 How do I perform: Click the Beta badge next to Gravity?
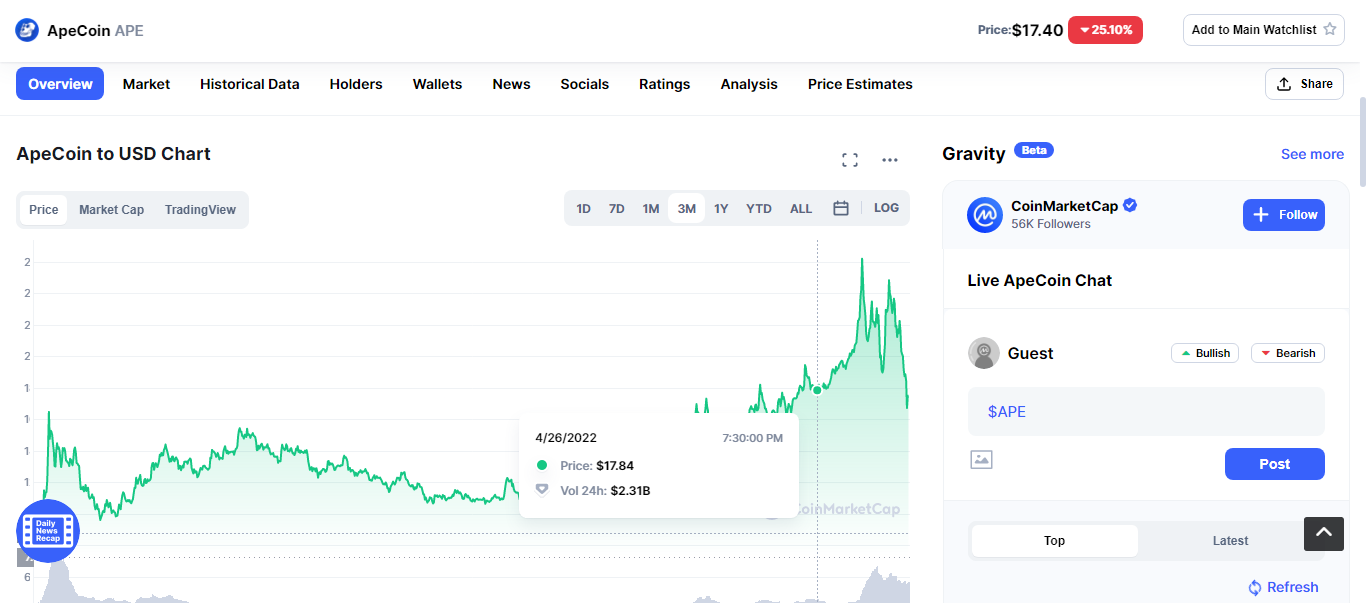point(1034,150)
